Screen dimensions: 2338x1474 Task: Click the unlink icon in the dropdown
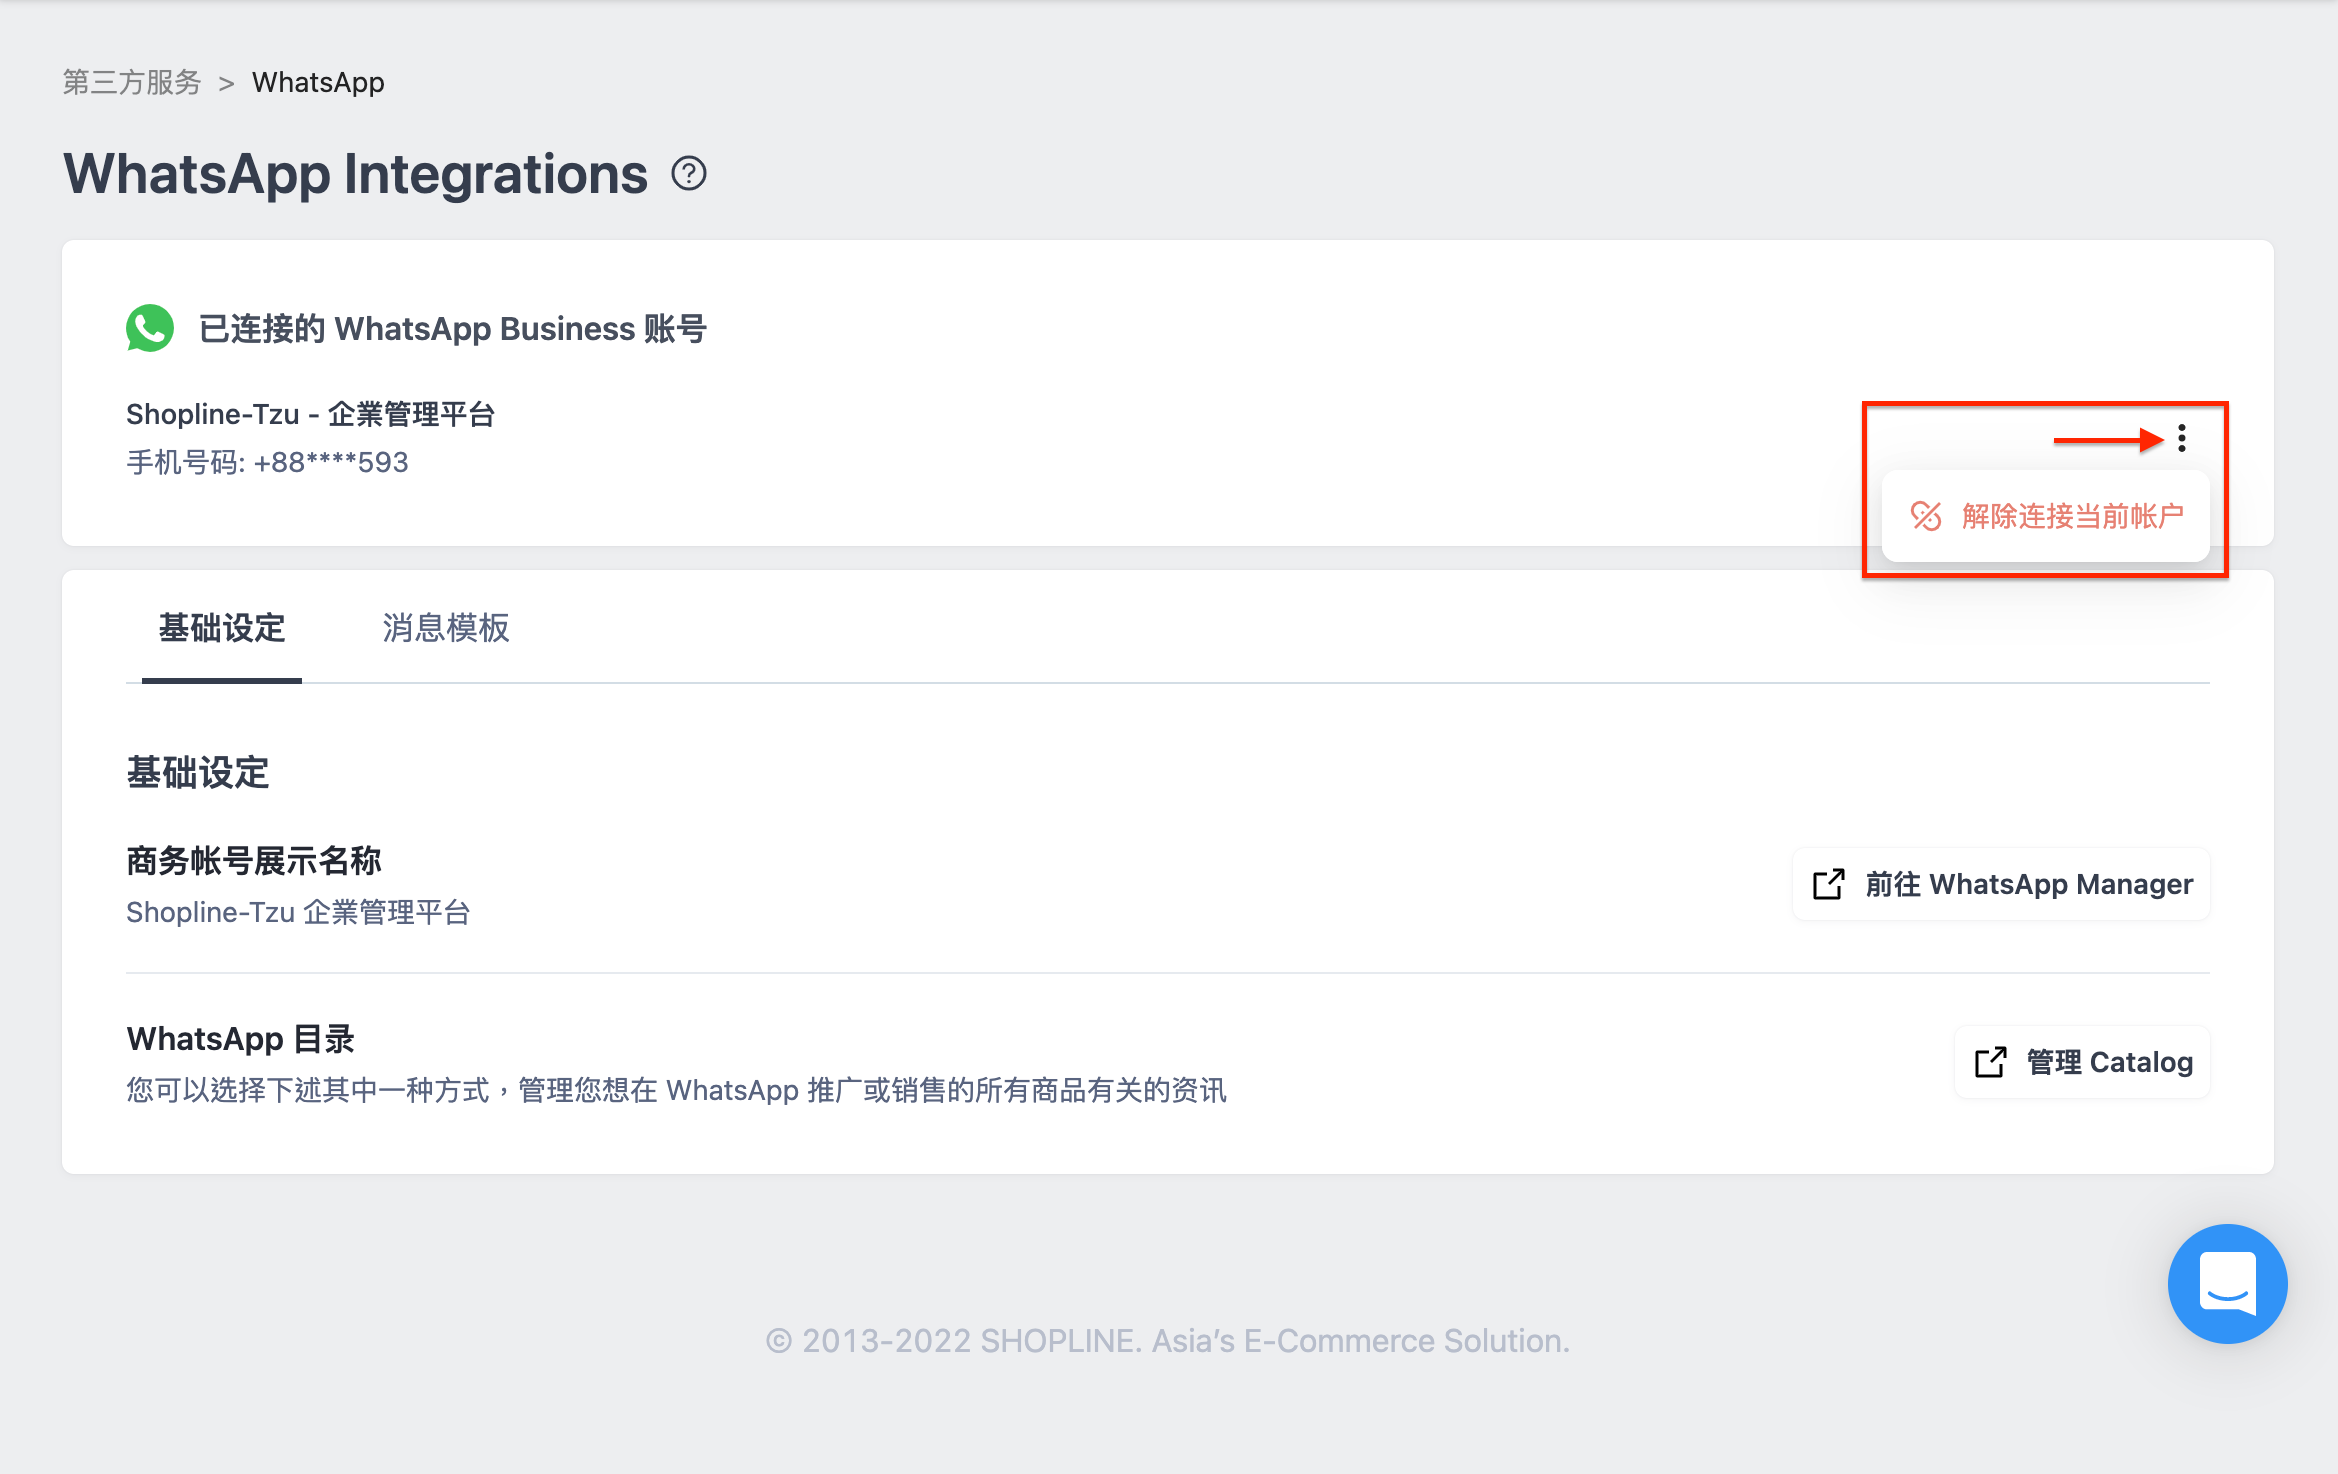pos(1926,516)
